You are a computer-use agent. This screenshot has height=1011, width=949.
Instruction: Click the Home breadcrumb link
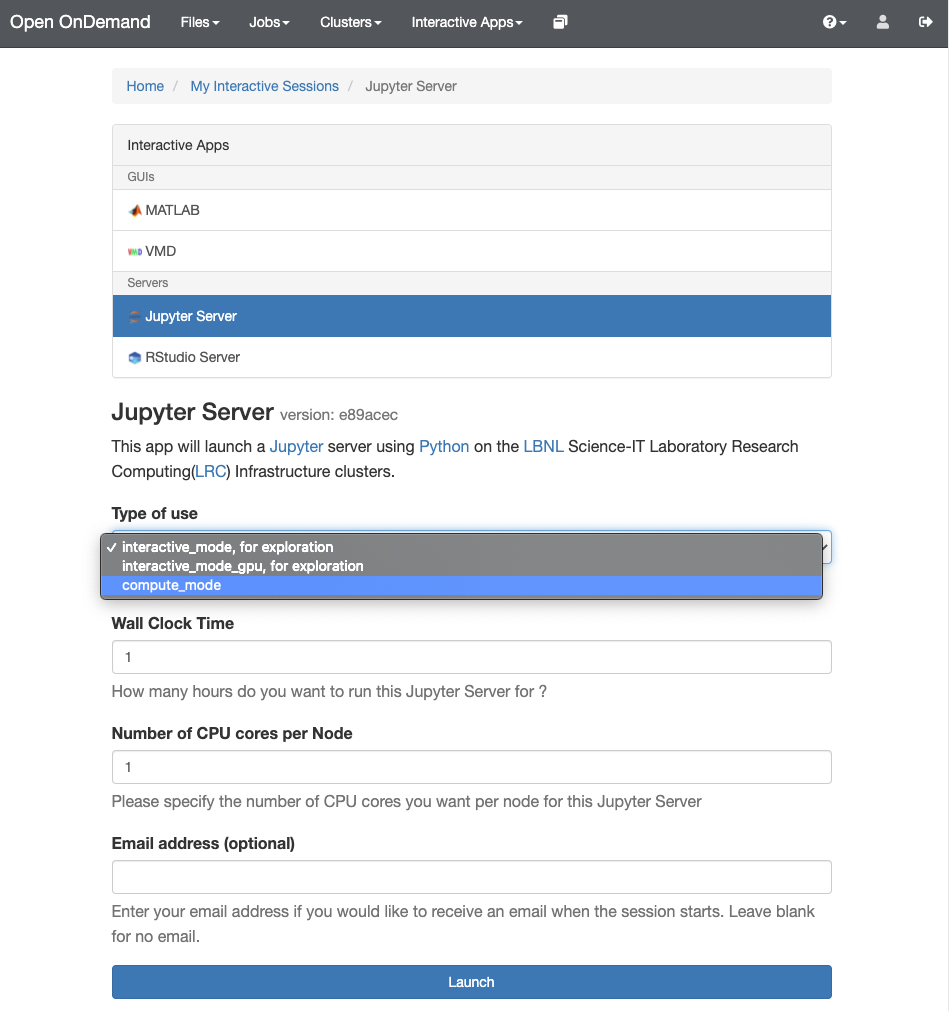[145, 86]
